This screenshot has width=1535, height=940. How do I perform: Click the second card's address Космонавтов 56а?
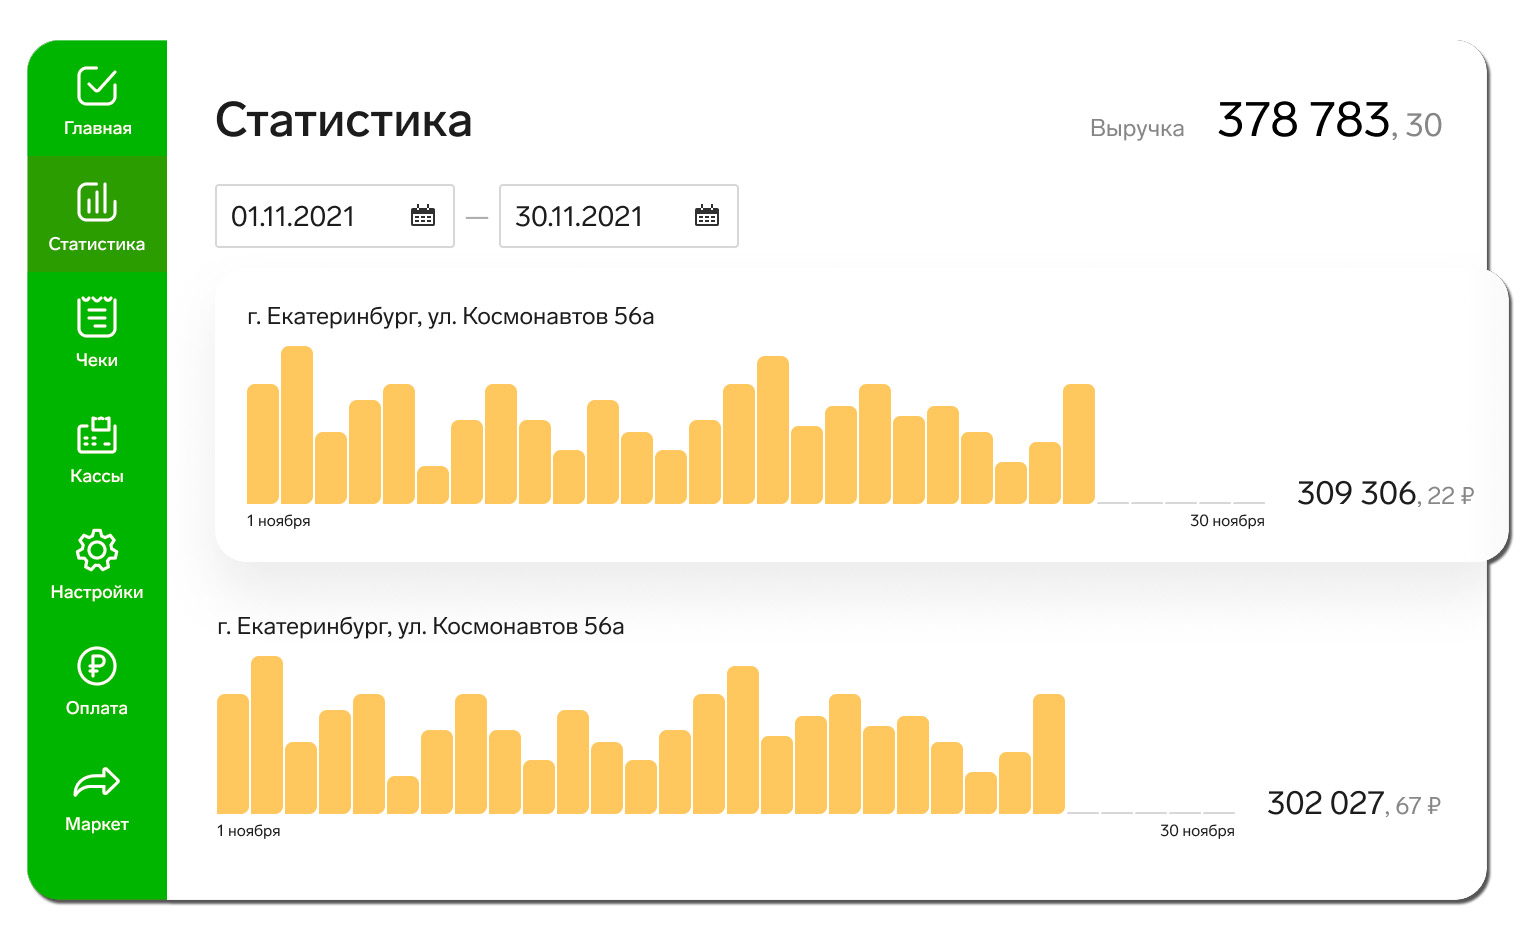coord(421,627)
